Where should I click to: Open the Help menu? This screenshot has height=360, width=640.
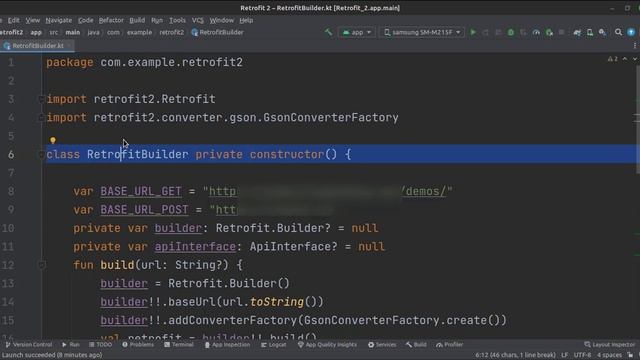(x=246, y=20)
